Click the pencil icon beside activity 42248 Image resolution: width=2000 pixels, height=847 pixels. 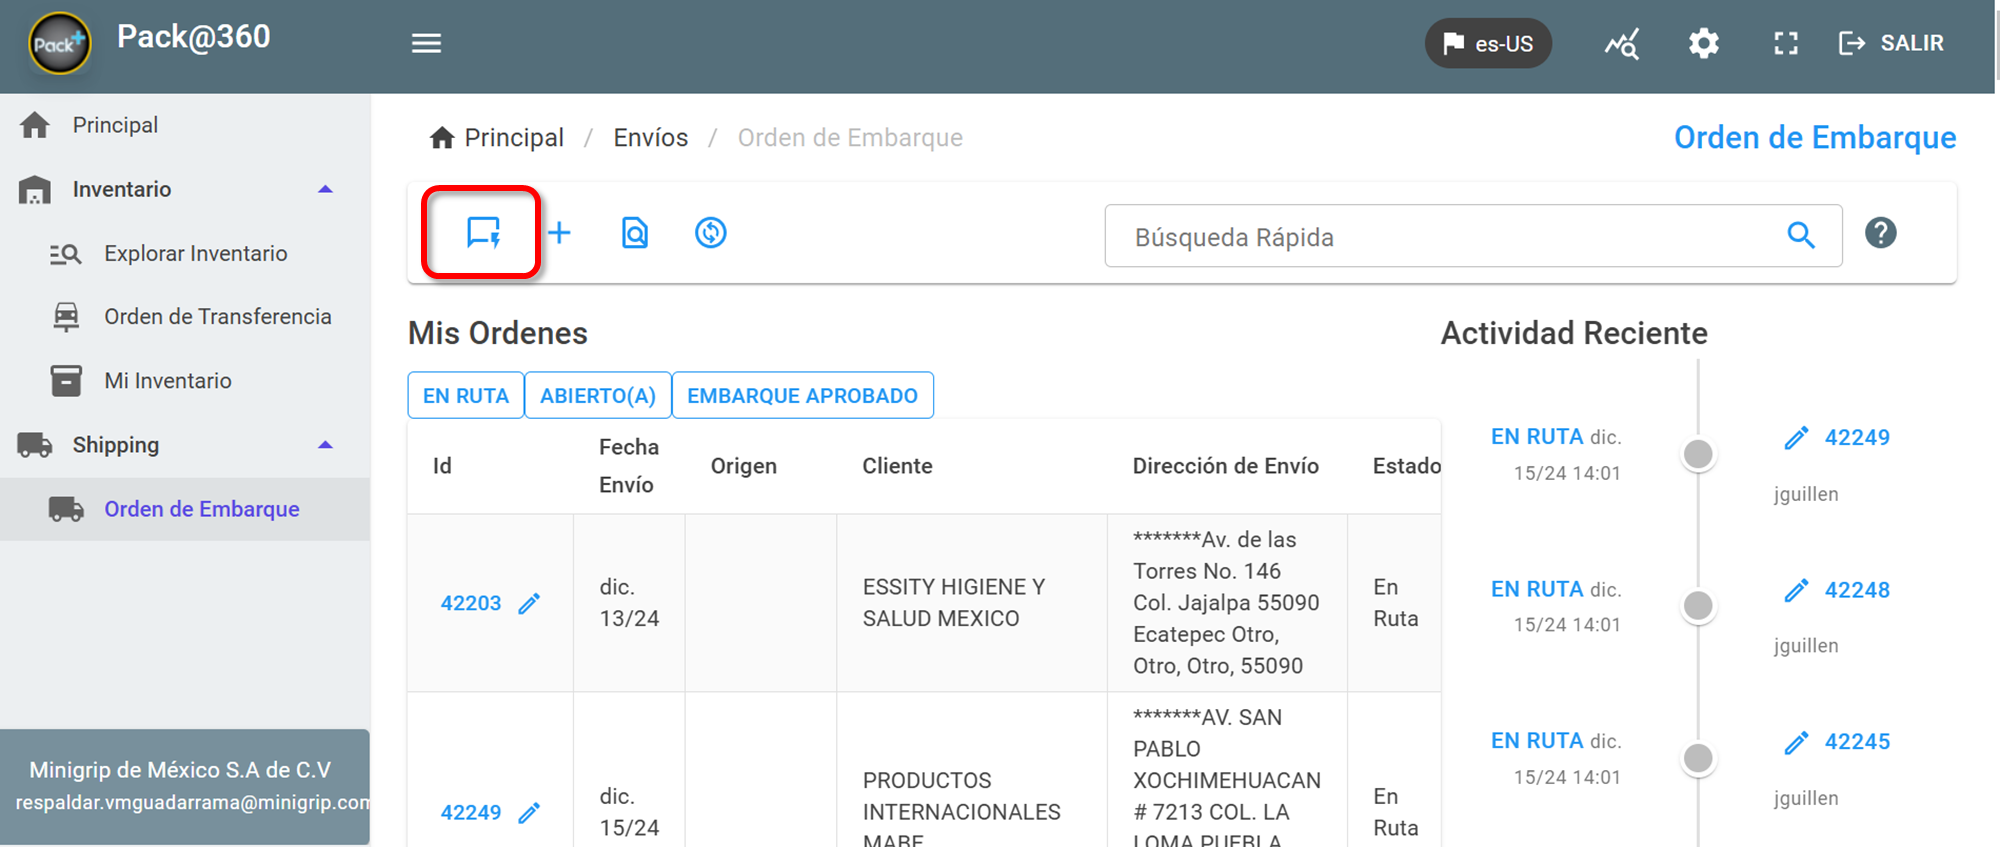pos(1796,590)
